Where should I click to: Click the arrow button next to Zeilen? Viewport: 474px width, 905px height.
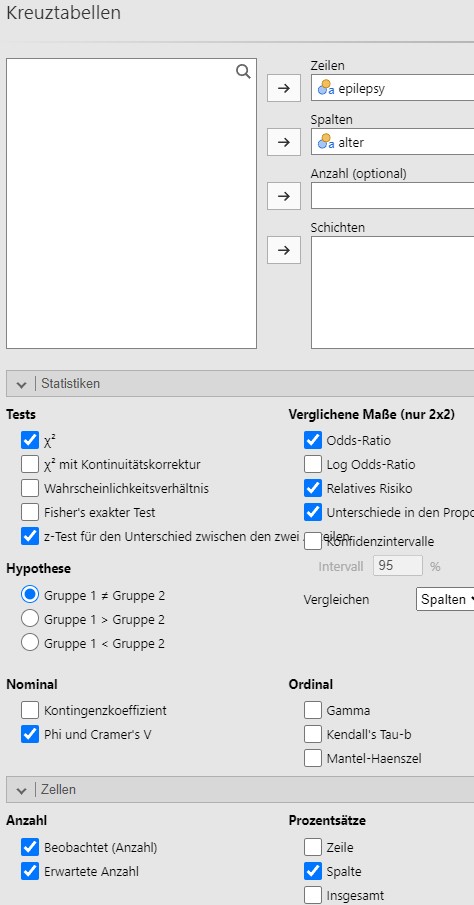(x=283, y=88)
